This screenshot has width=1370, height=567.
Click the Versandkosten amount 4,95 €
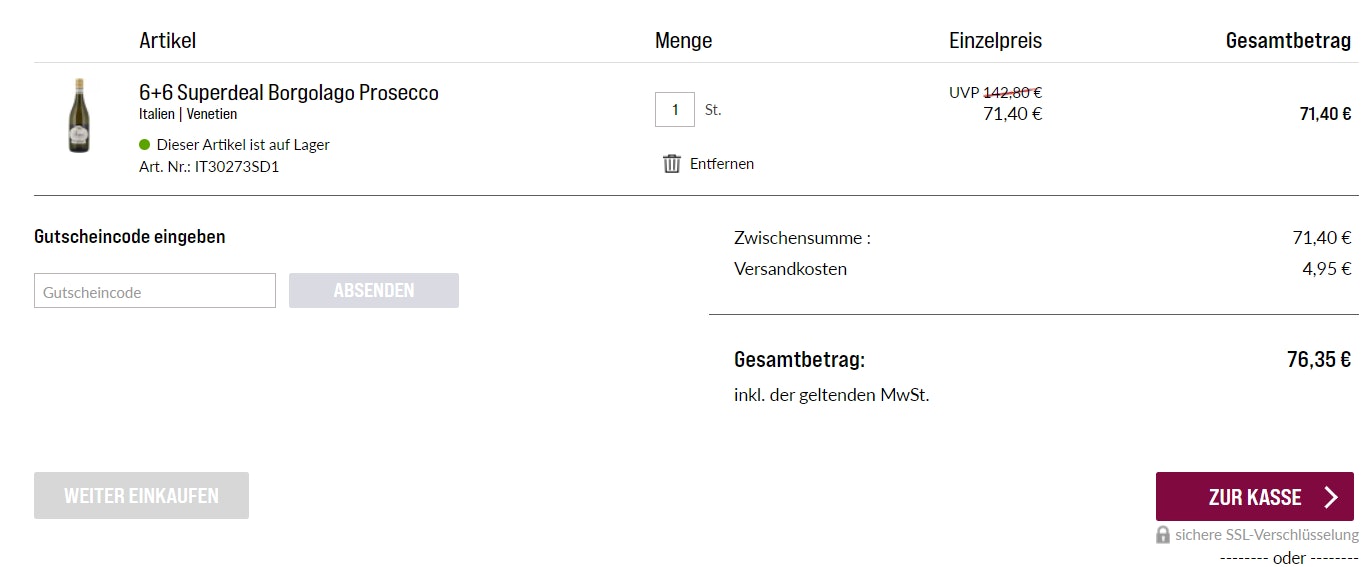click(1326, 268)
